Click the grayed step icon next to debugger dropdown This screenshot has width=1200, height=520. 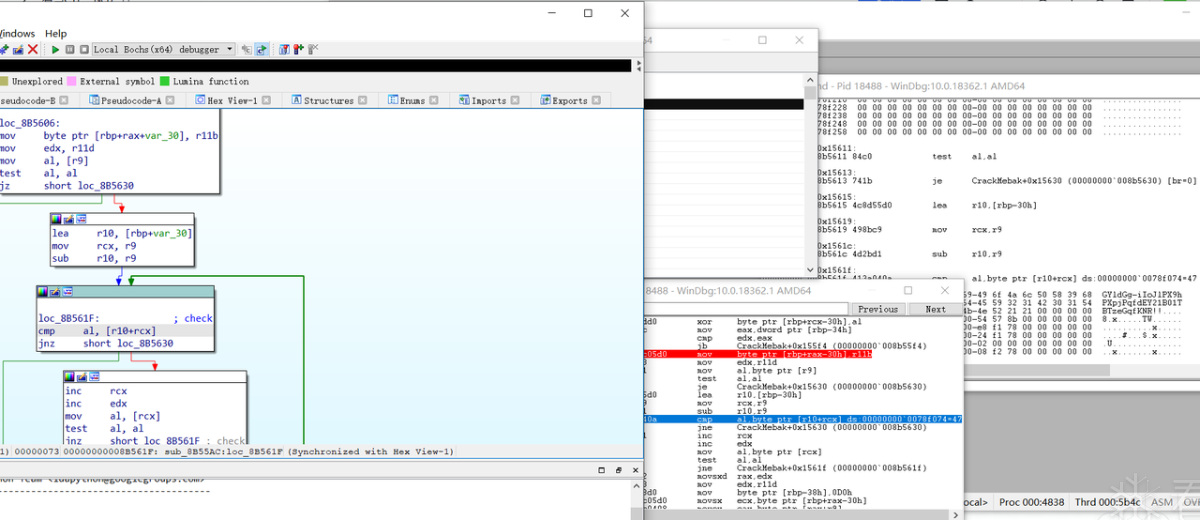click(x=246, y=49)
